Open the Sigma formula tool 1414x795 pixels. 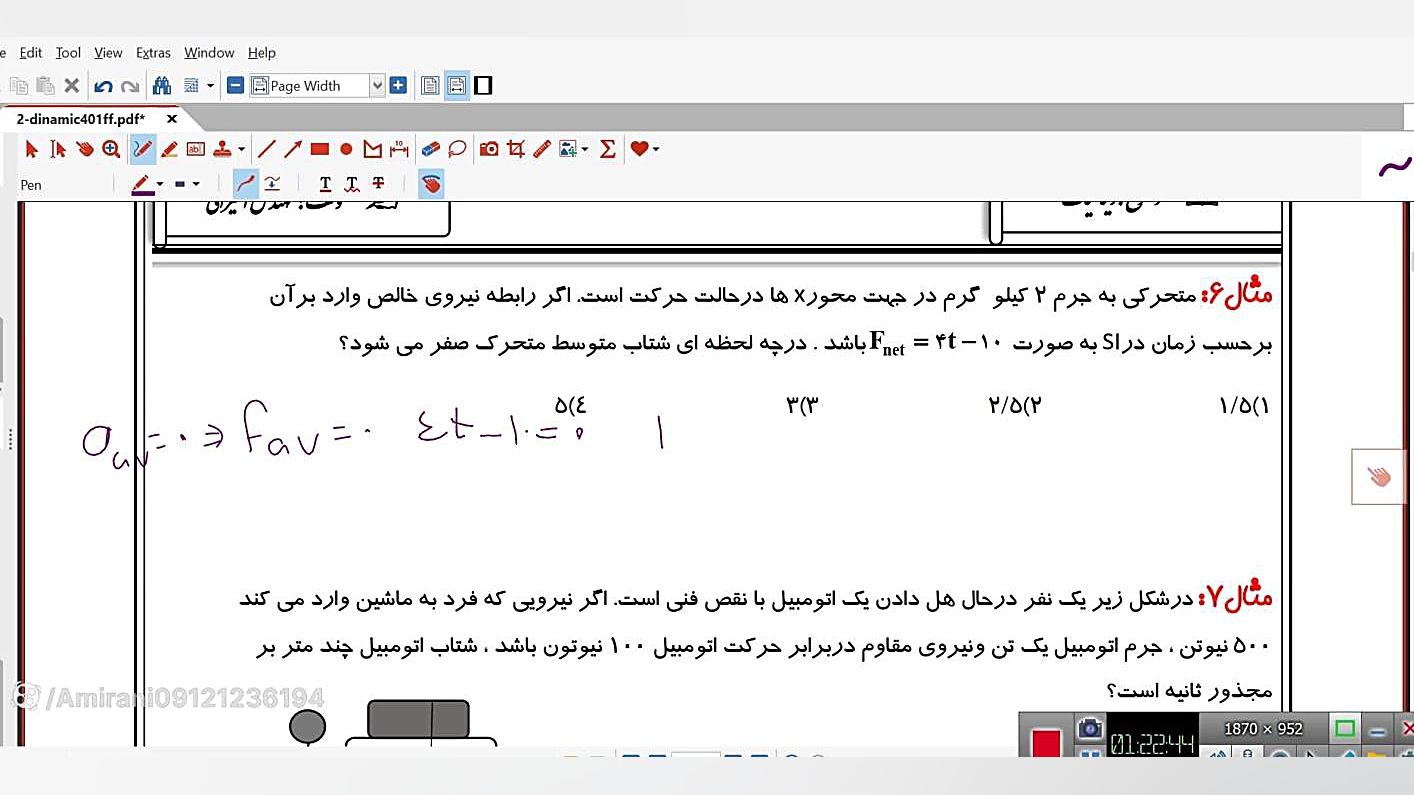coord(607,149)
